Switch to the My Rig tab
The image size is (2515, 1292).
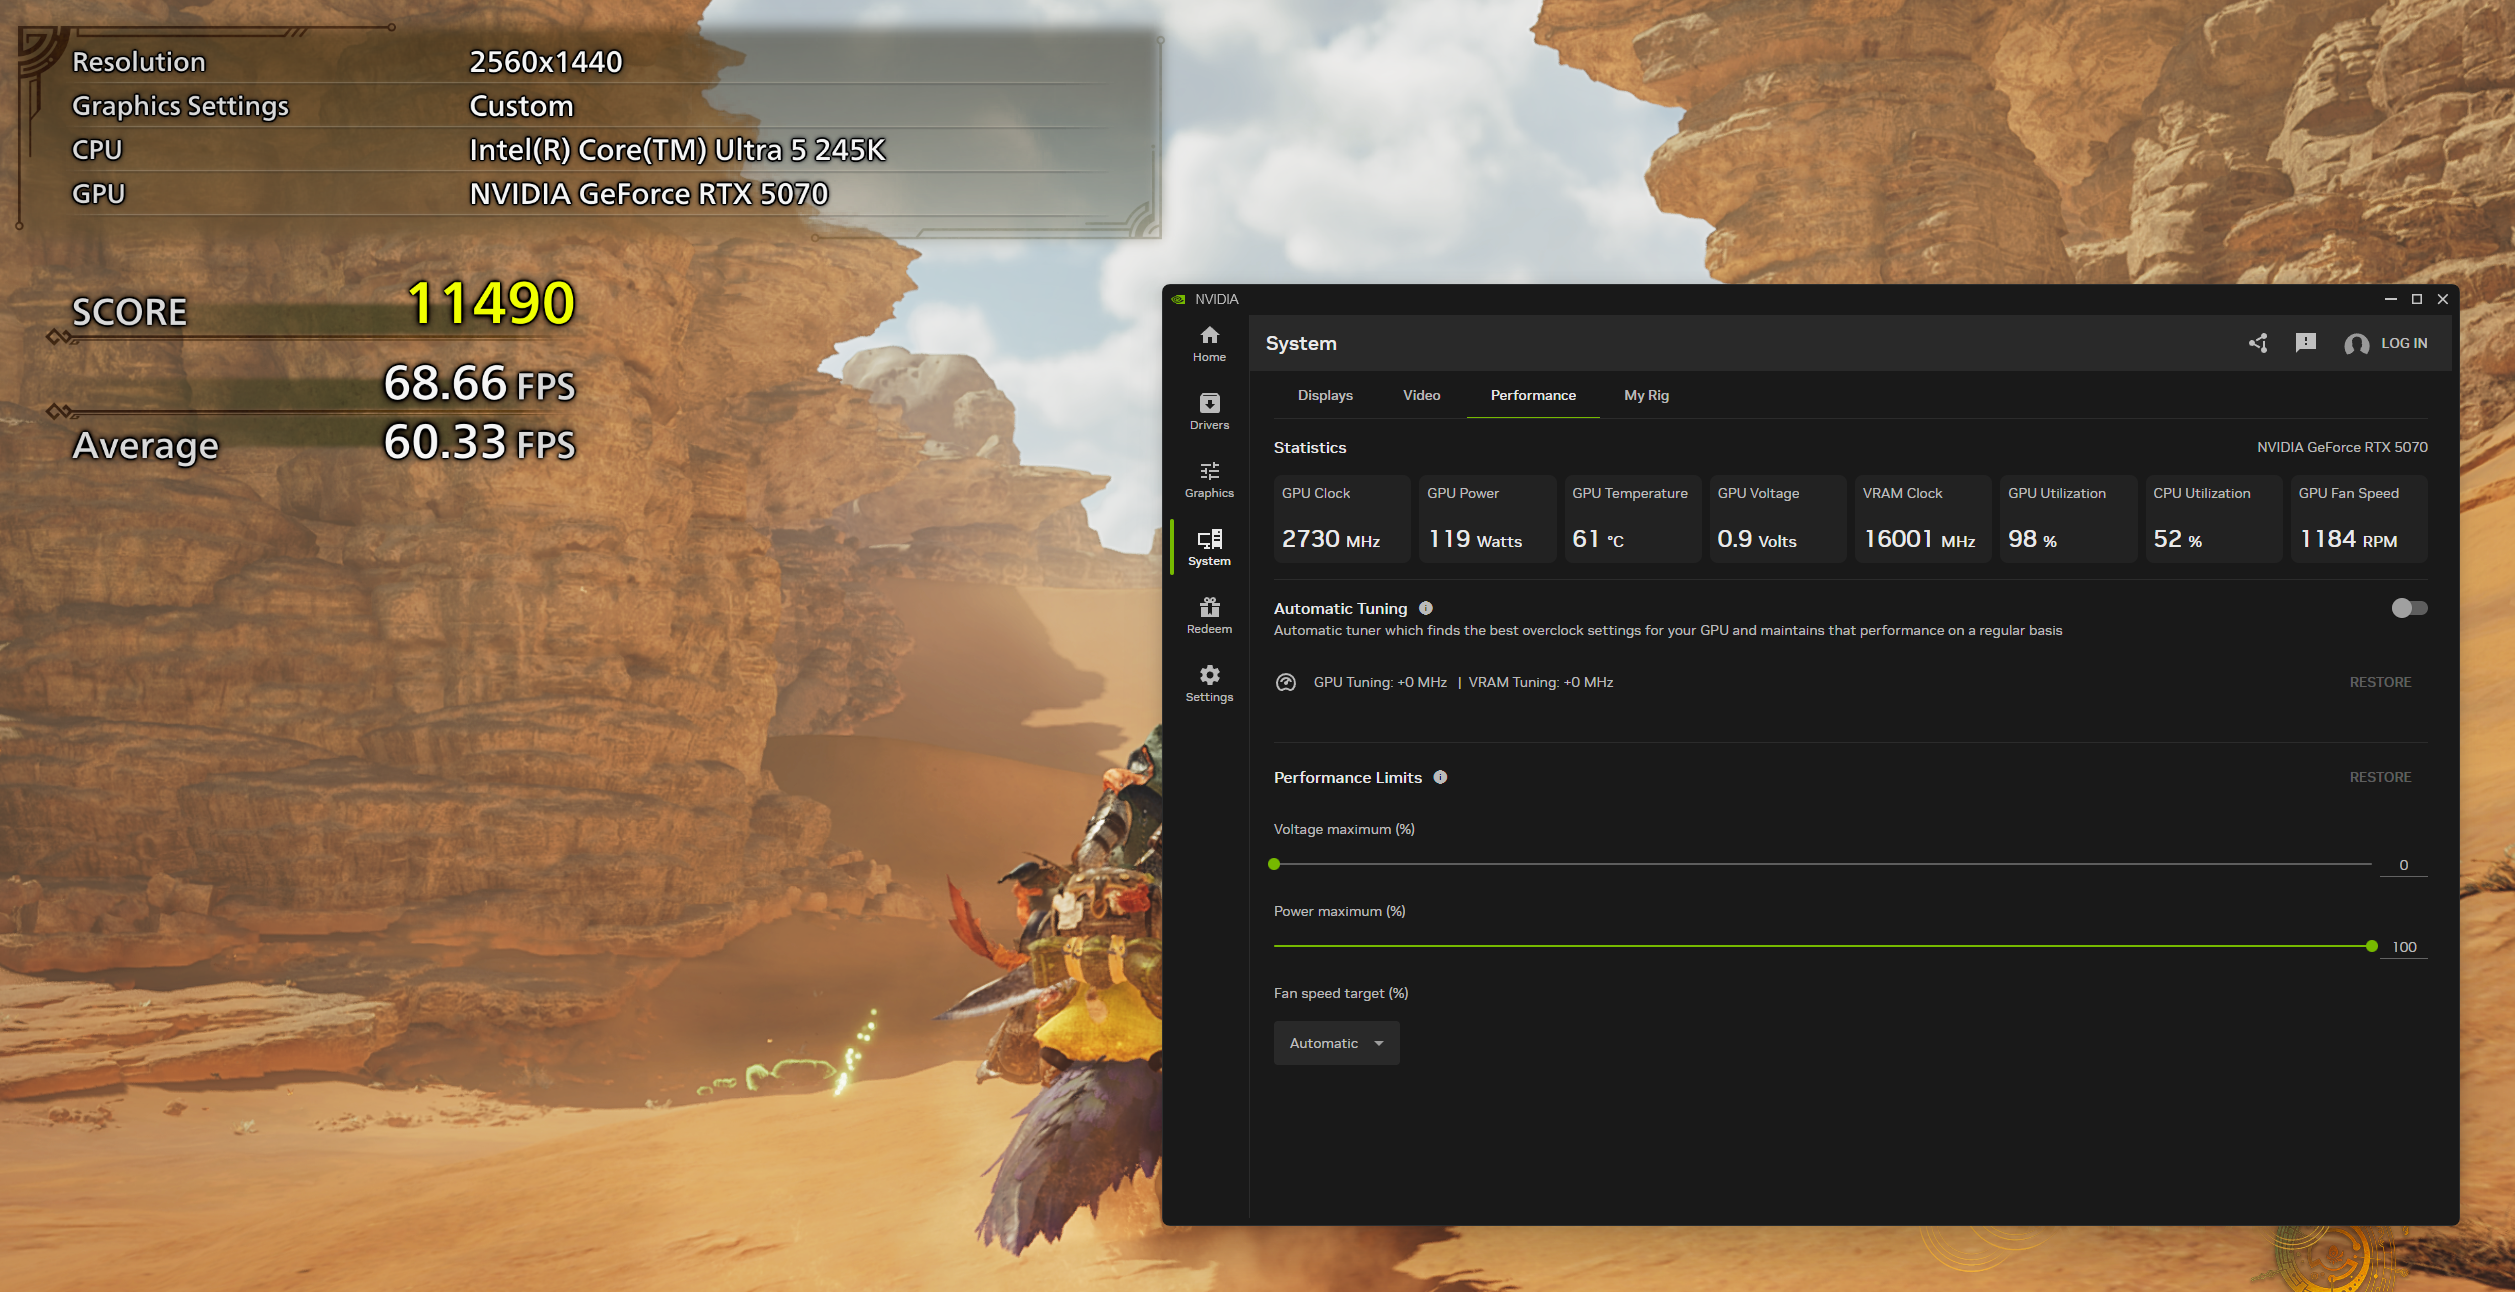1646,395
